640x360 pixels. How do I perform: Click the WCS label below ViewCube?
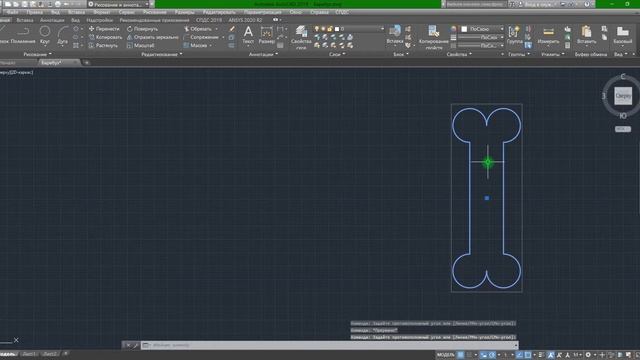[x=623, y=129]
